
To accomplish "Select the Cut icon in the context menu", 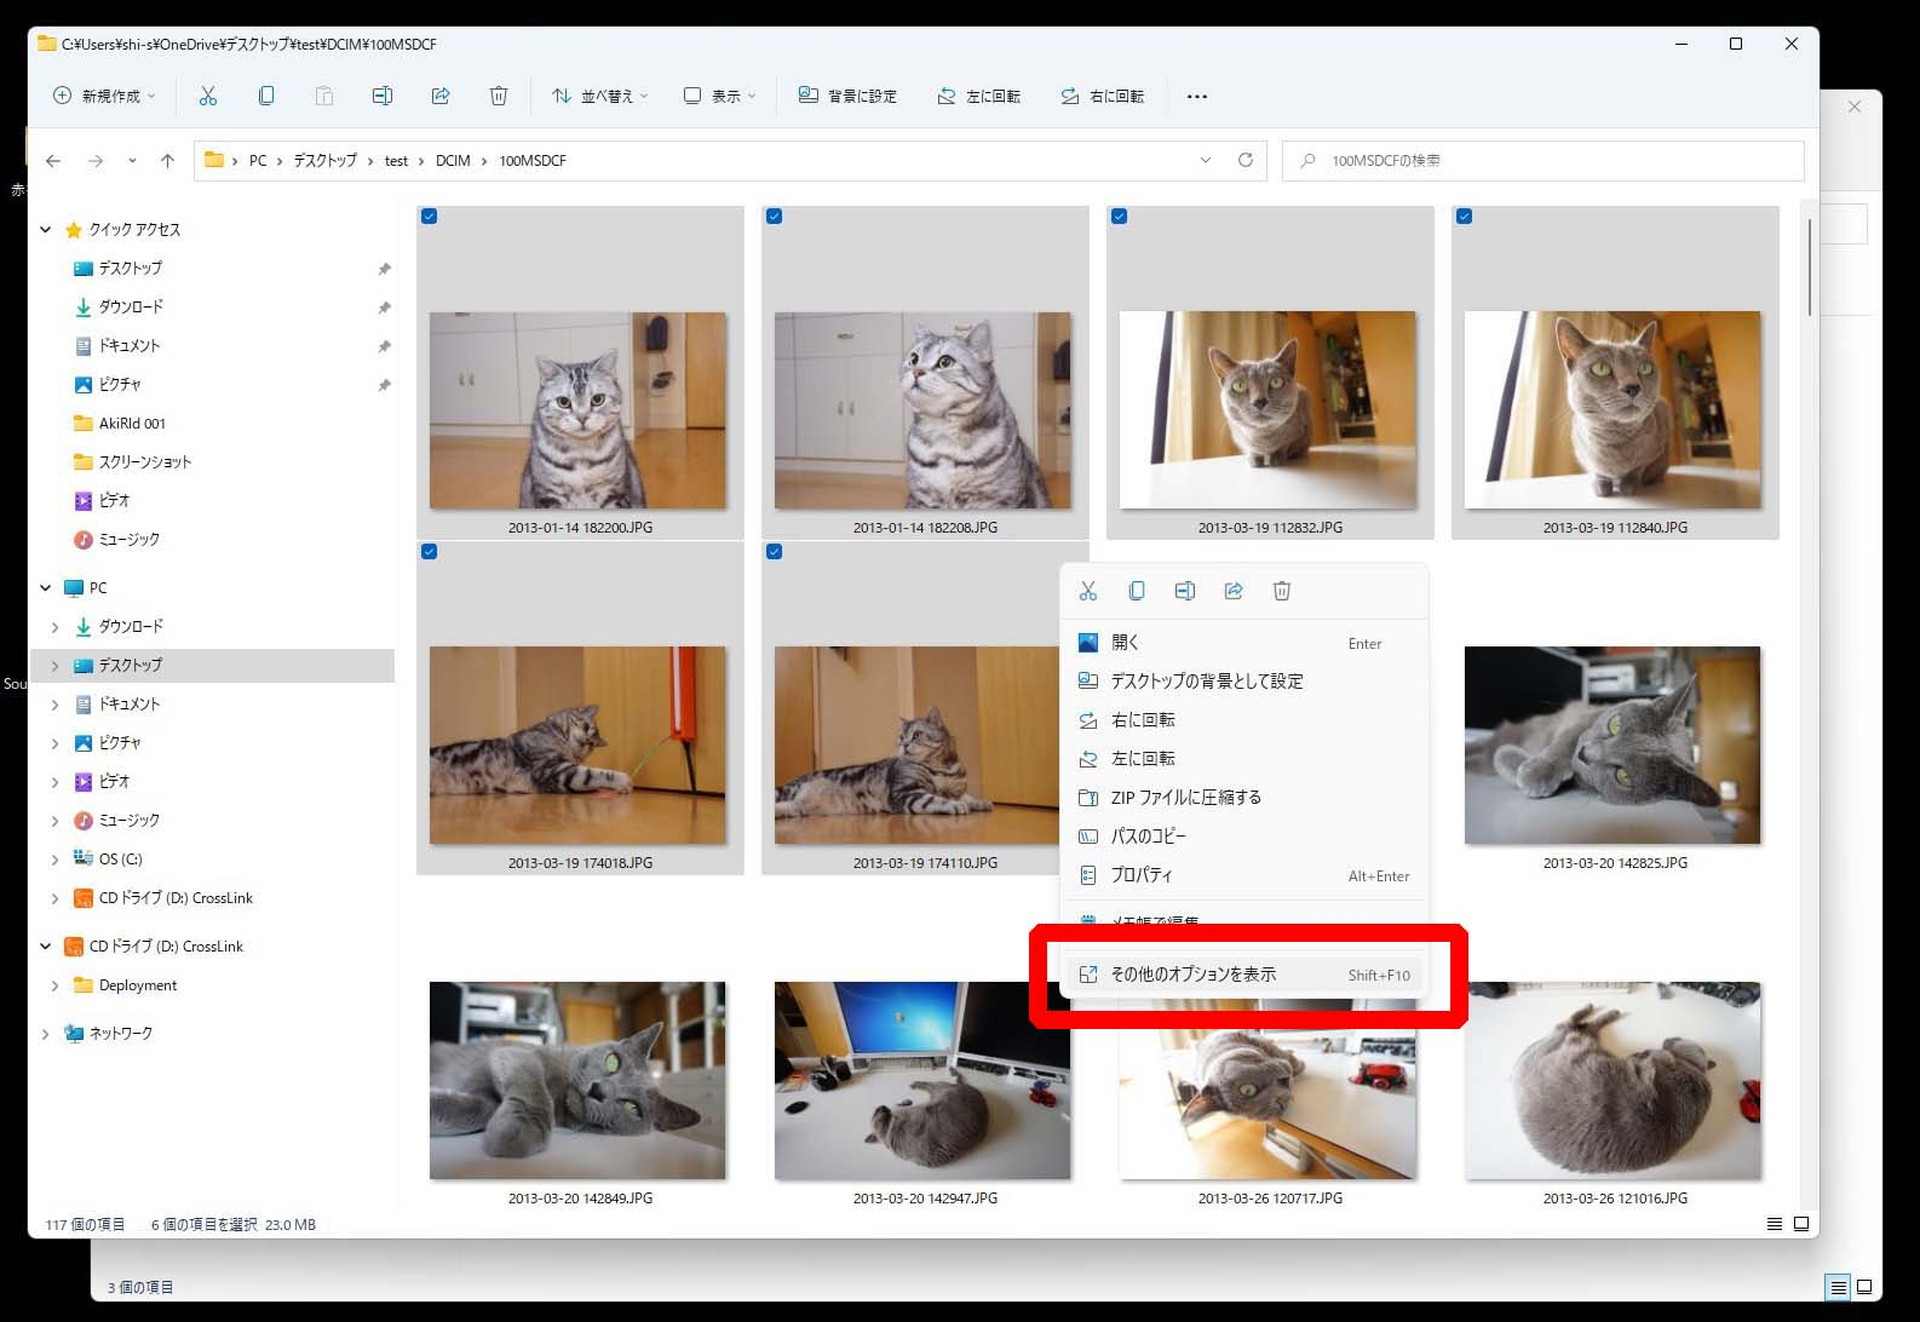I will (1088, 591).
